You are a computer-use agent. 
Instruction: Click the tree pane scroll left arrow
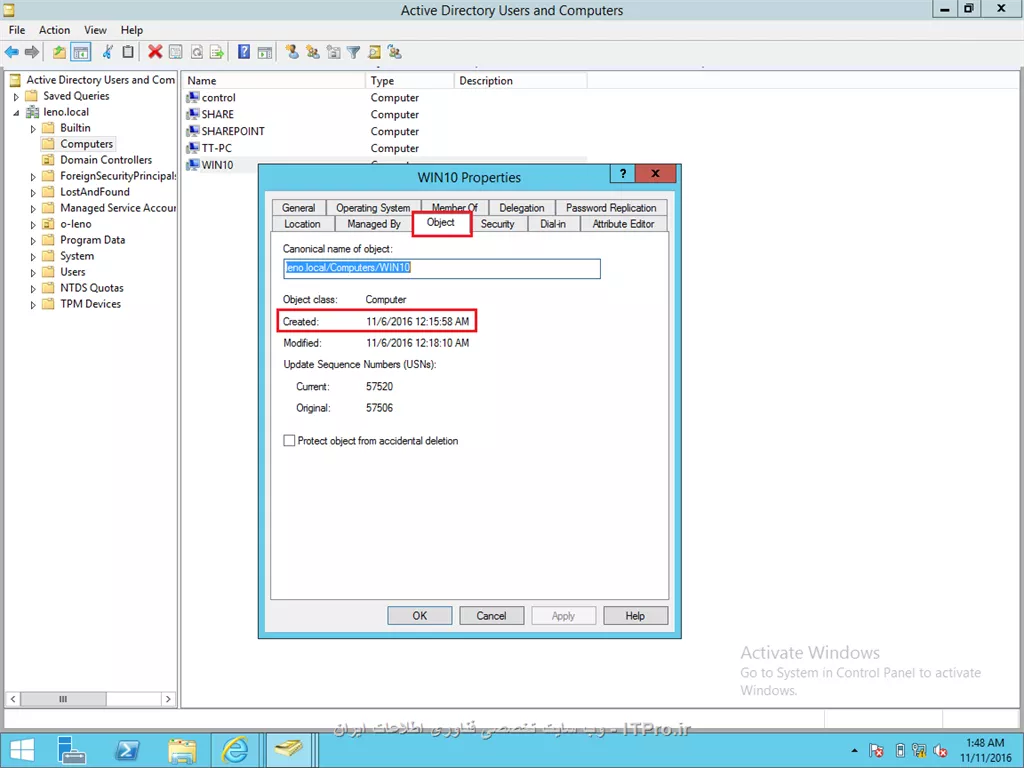[12, 699]
